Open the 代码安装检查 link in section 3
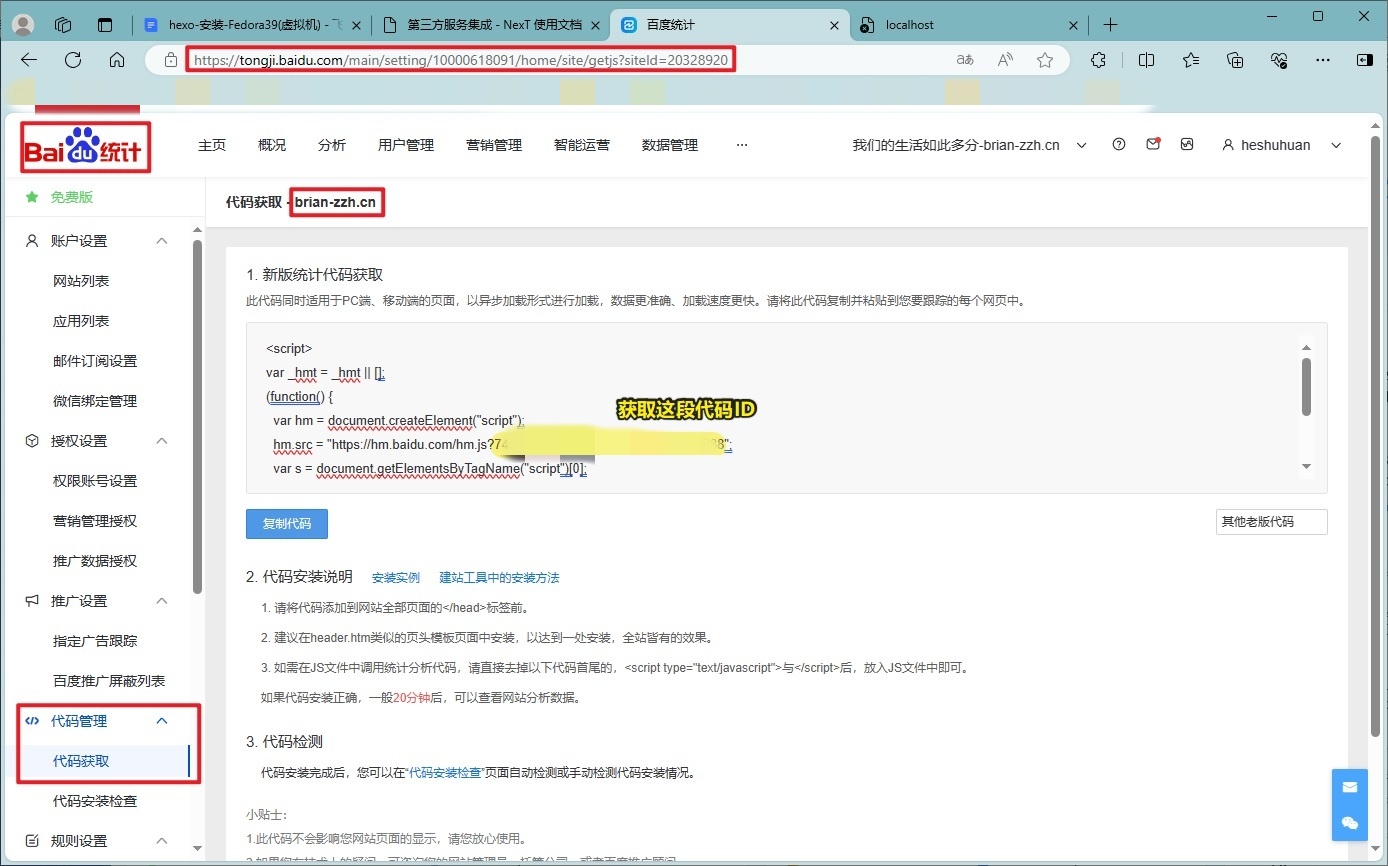This screenshot has width=1388, height=866. click(x=446, y=772)
